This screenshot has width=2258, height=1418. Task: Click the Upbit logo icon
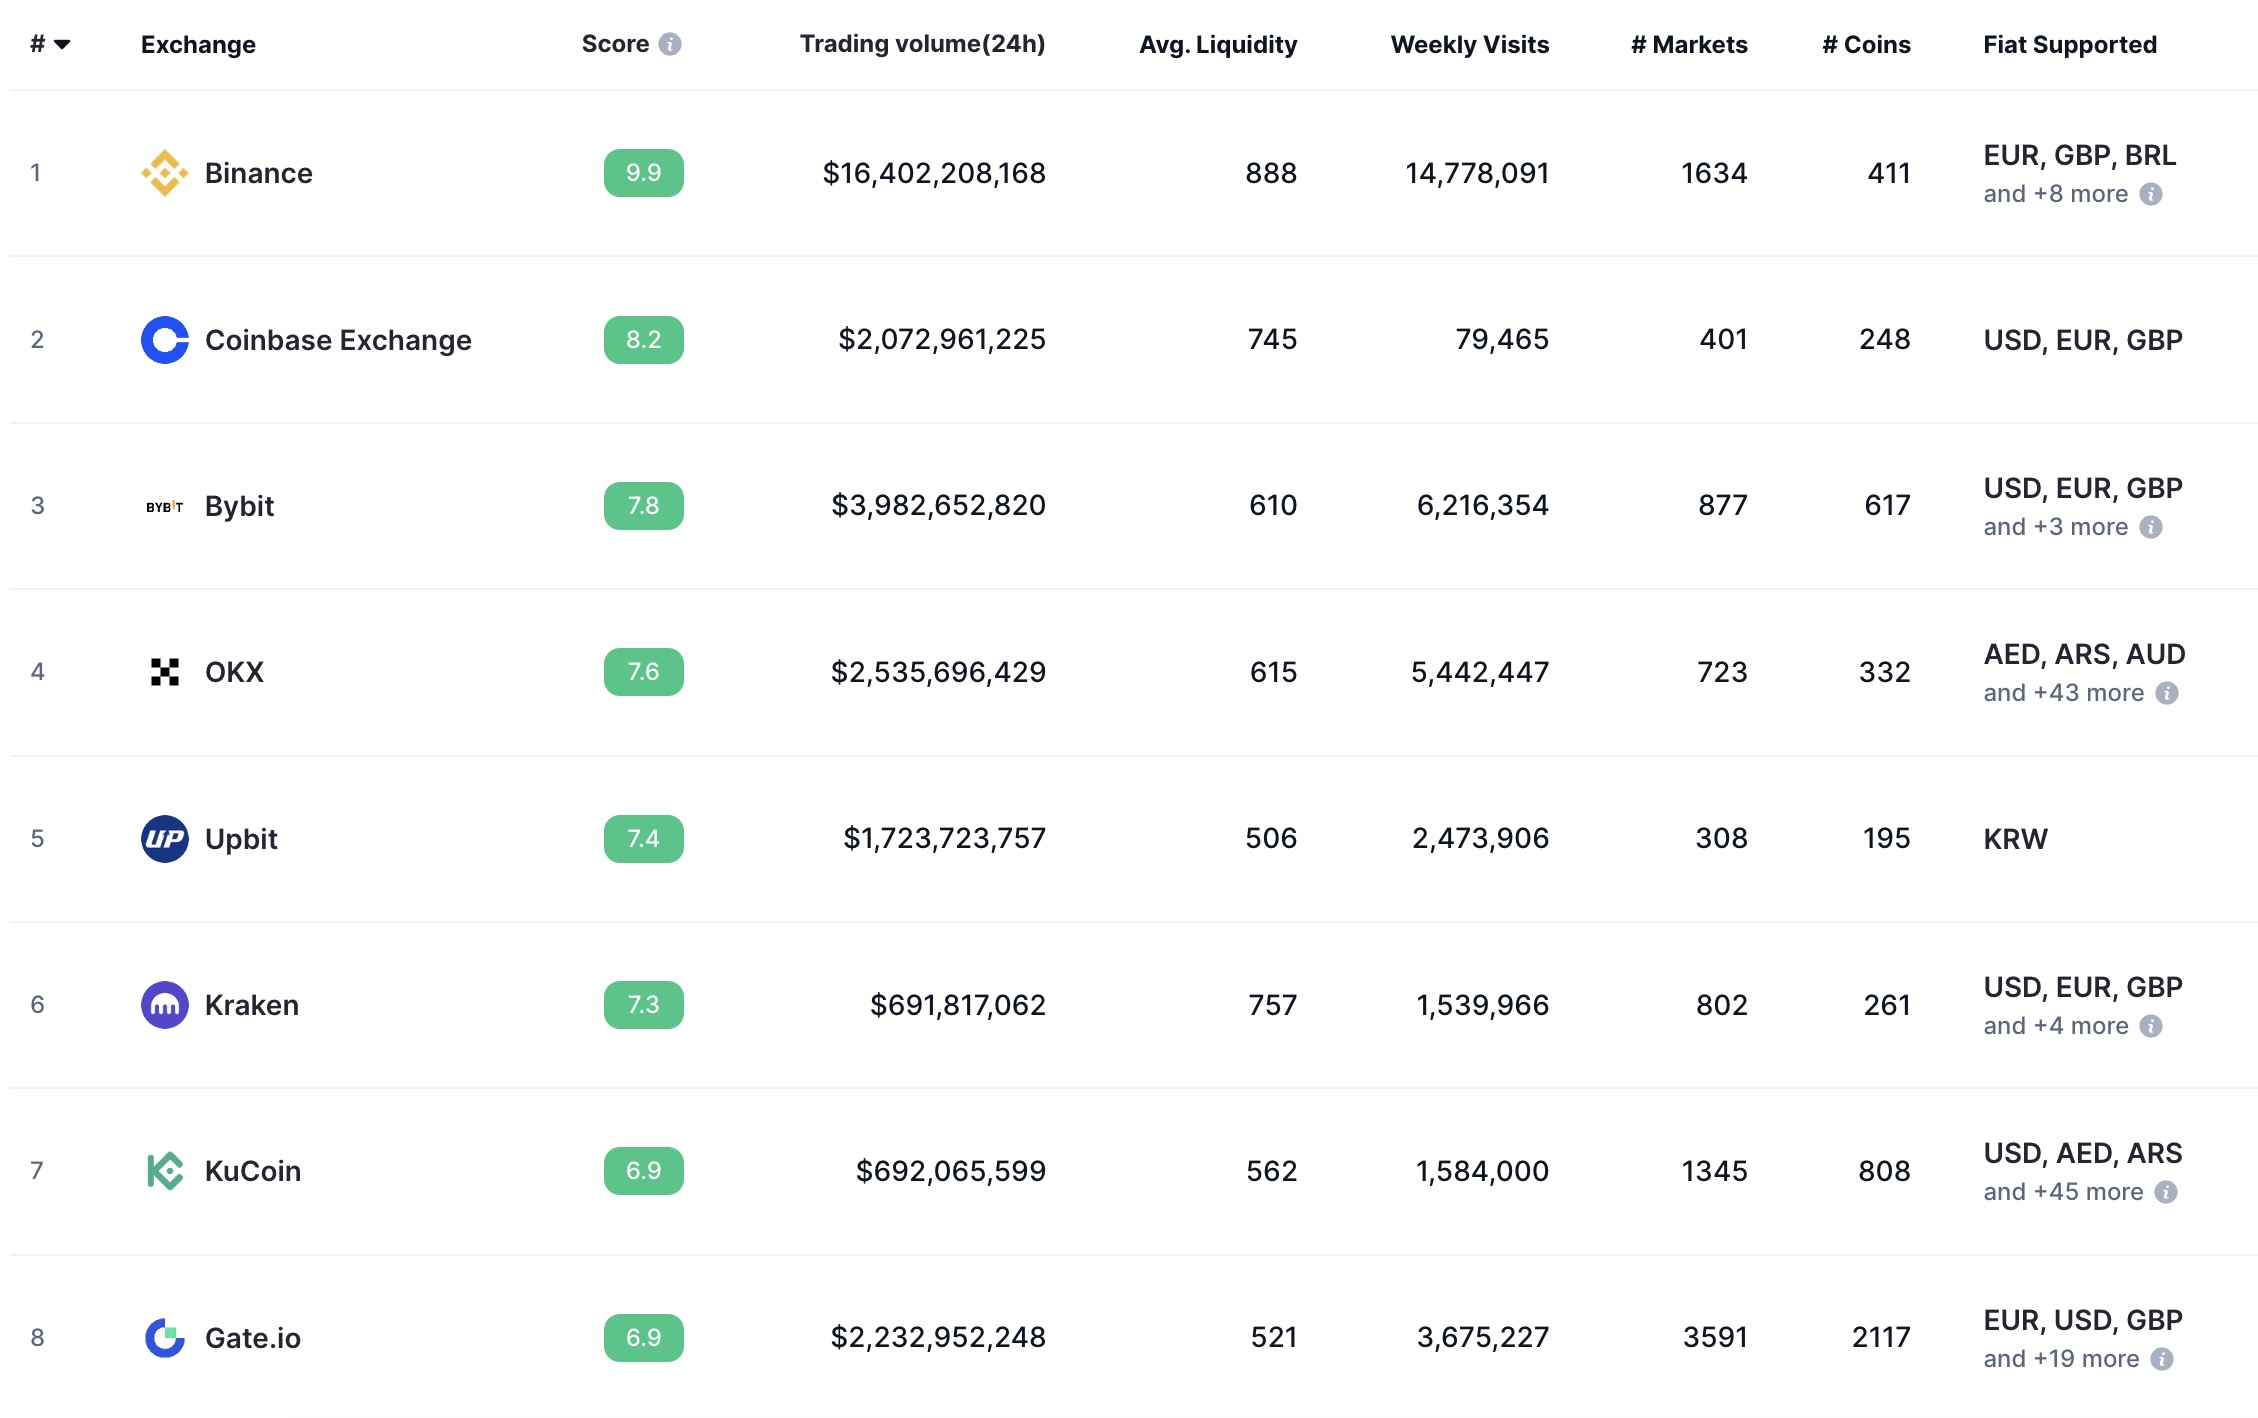[x=164, y=839]
